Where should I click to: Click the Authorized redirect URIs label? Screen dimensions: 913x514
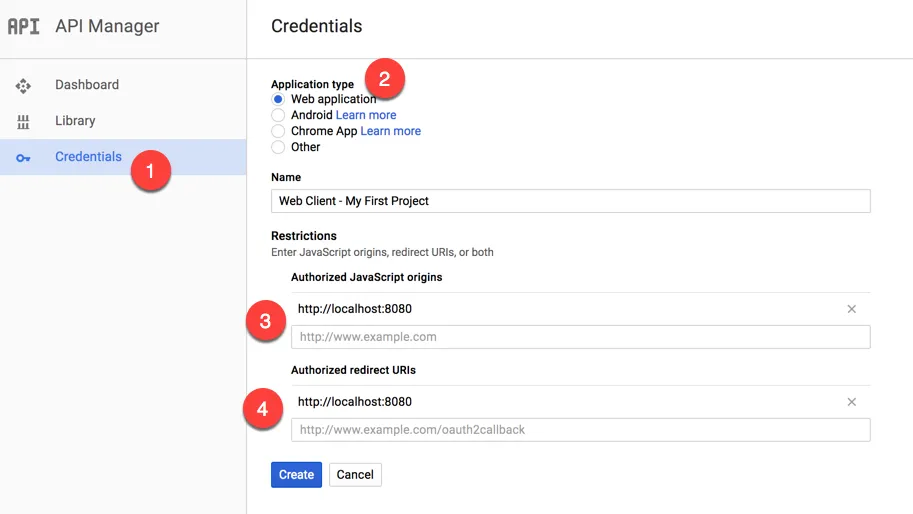pyautogui.click(x=353, y=370)
